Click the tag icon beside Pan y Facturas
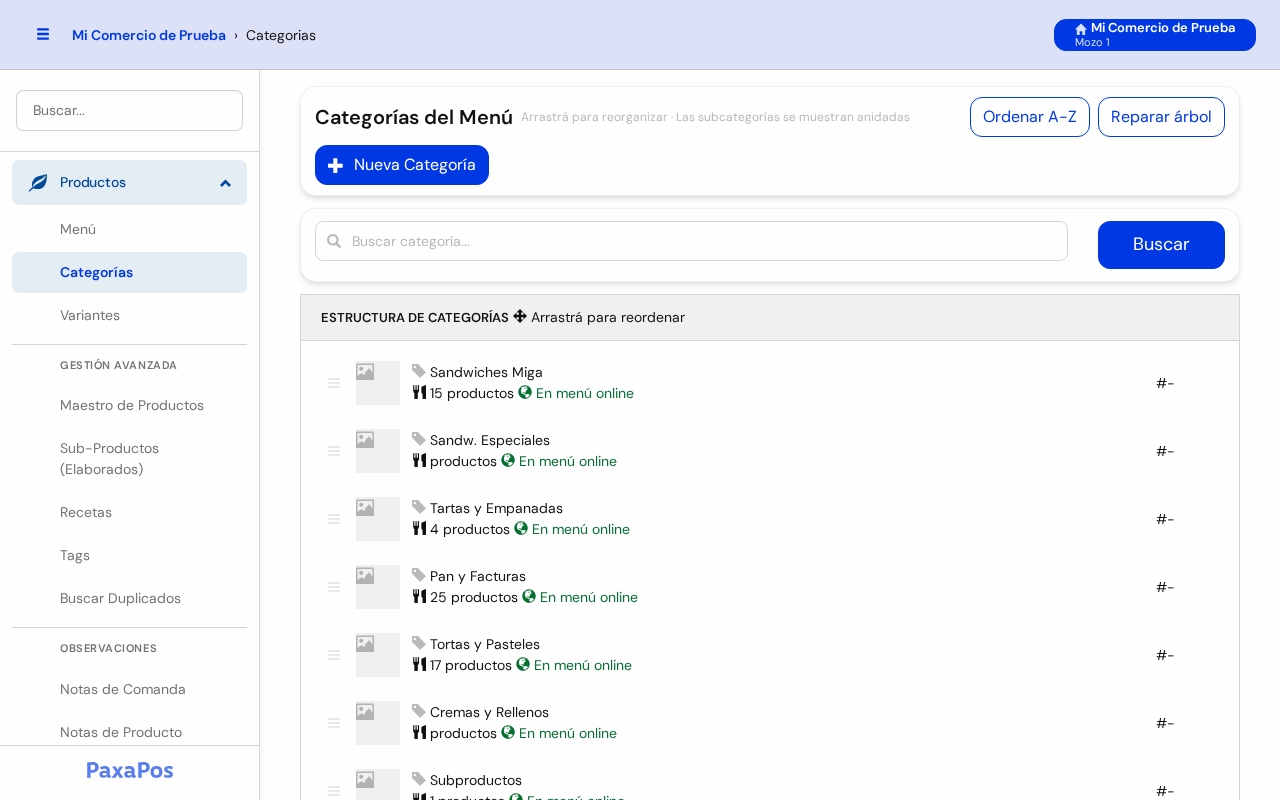This screenshot has height=800, width=1280. click(x=419, y=575)
